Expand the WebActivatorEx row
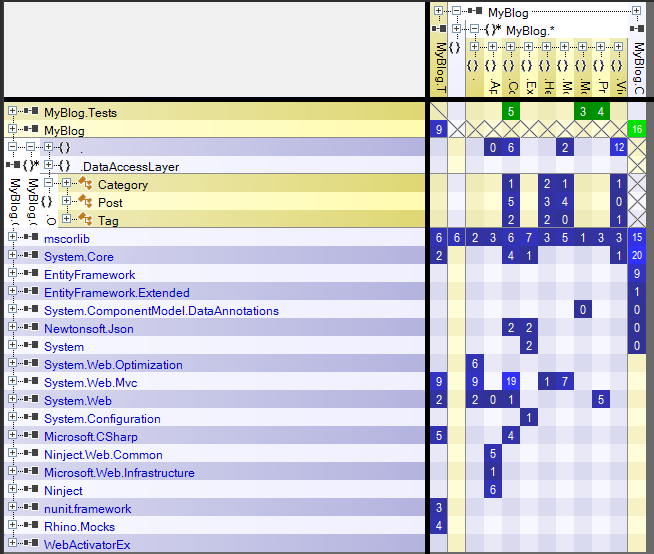 (13, 542)
